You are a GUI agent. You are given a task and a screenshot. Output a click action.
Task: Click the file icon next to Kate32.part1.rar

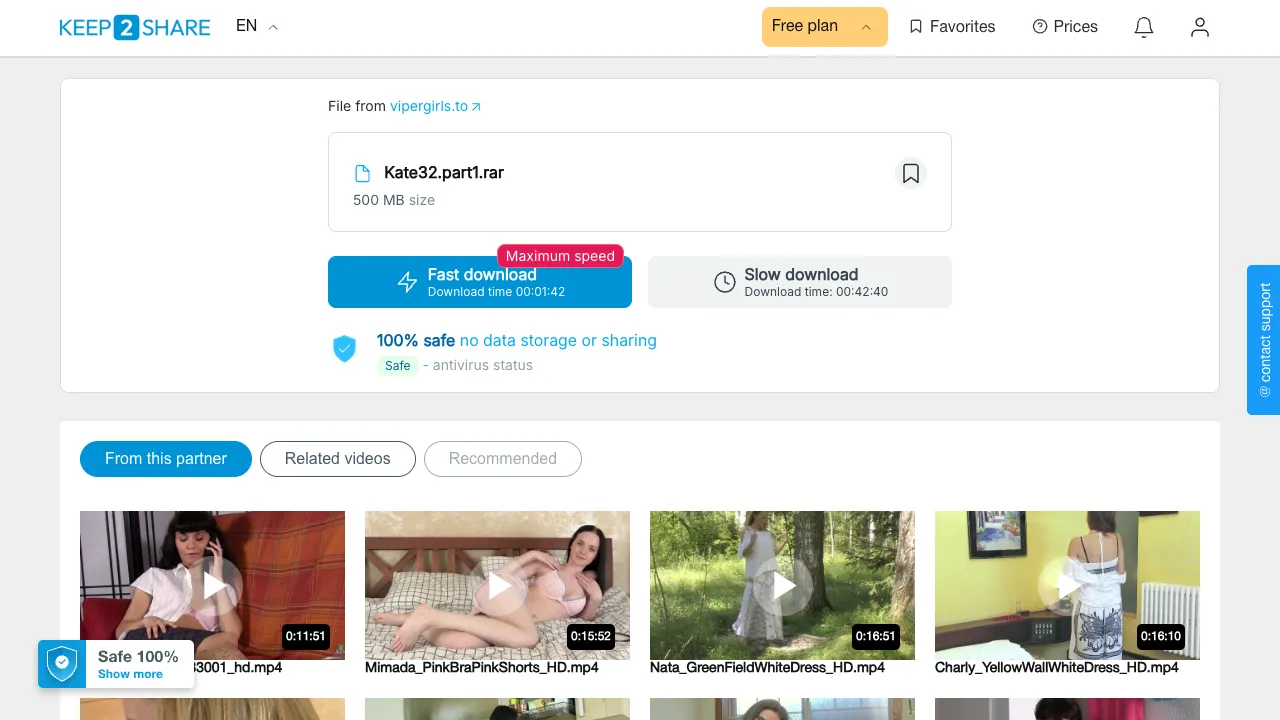click(362, 173)
